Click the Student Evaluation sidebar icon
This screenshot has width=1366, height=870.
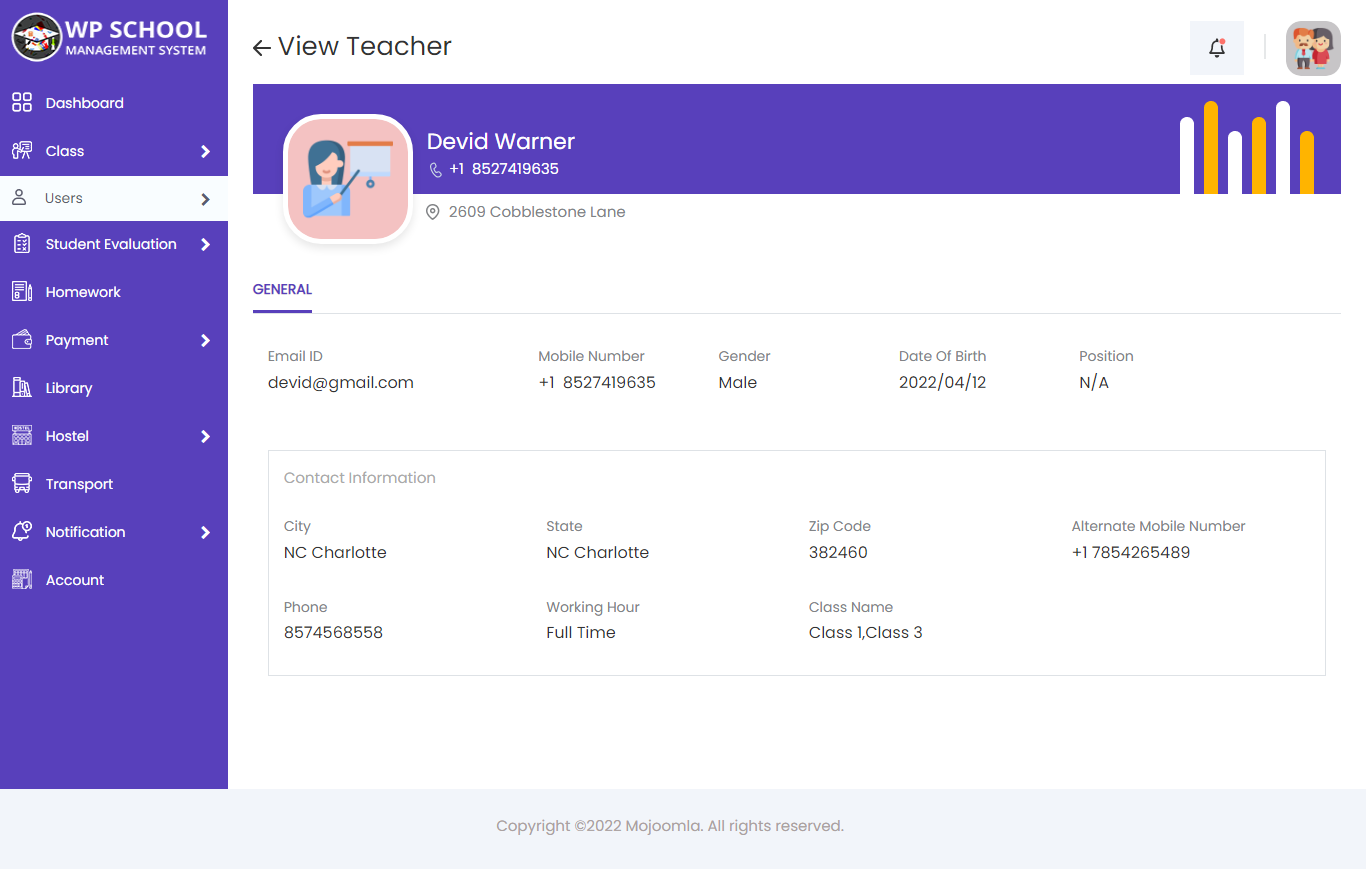pos(22,243)
